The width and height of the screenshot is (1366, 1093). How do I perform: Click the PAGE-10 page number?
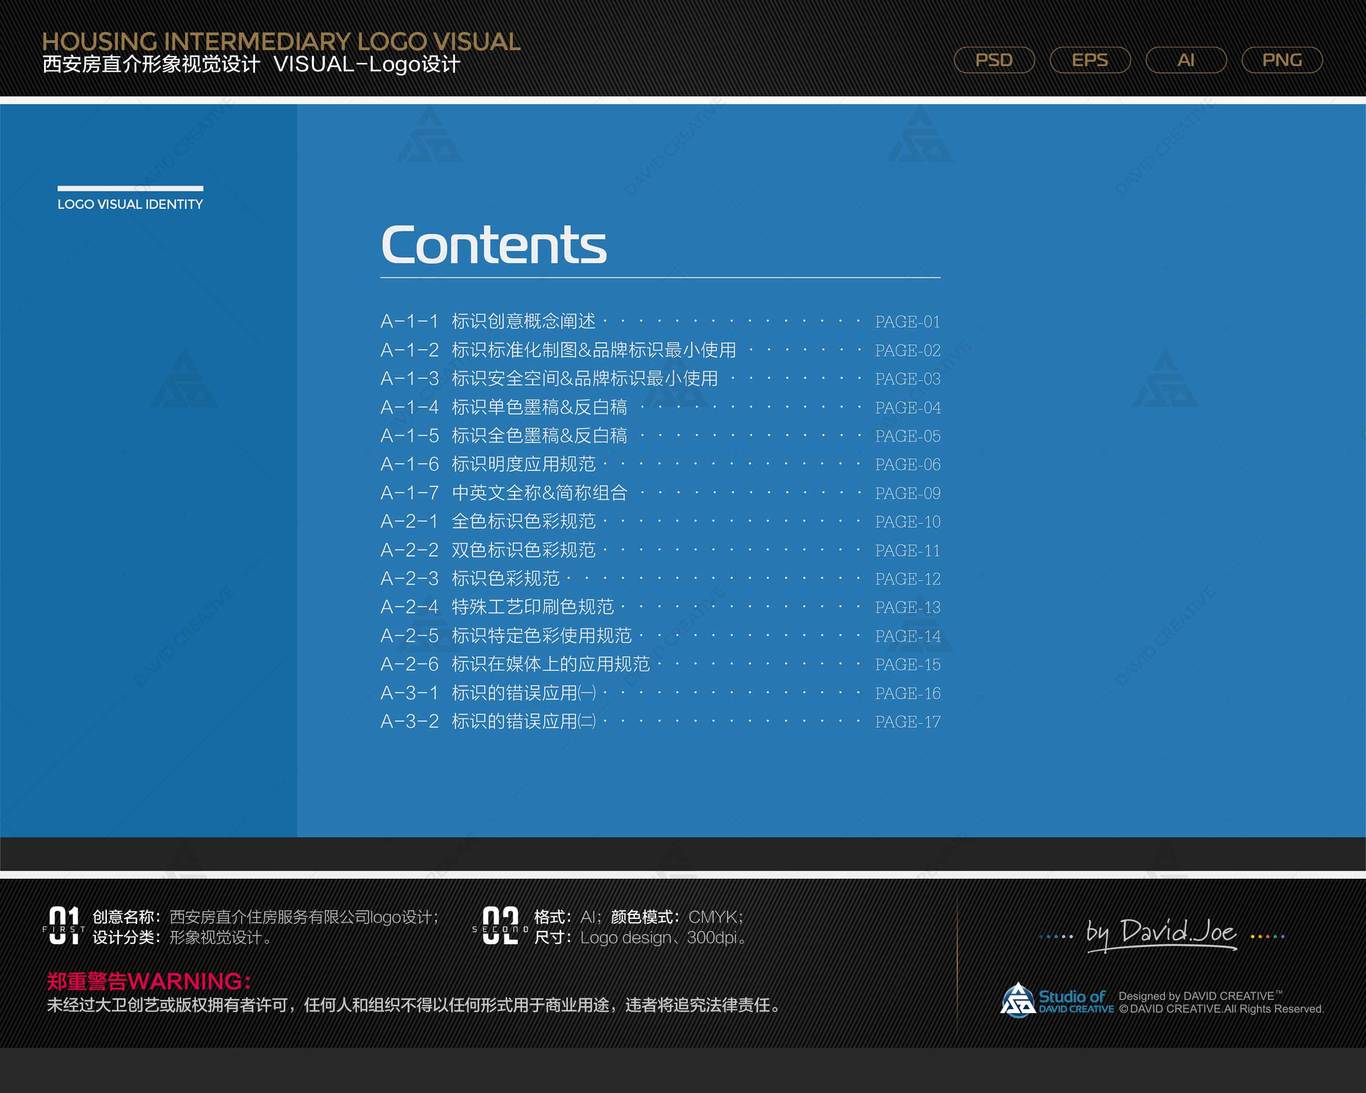[x=908, y=522]
